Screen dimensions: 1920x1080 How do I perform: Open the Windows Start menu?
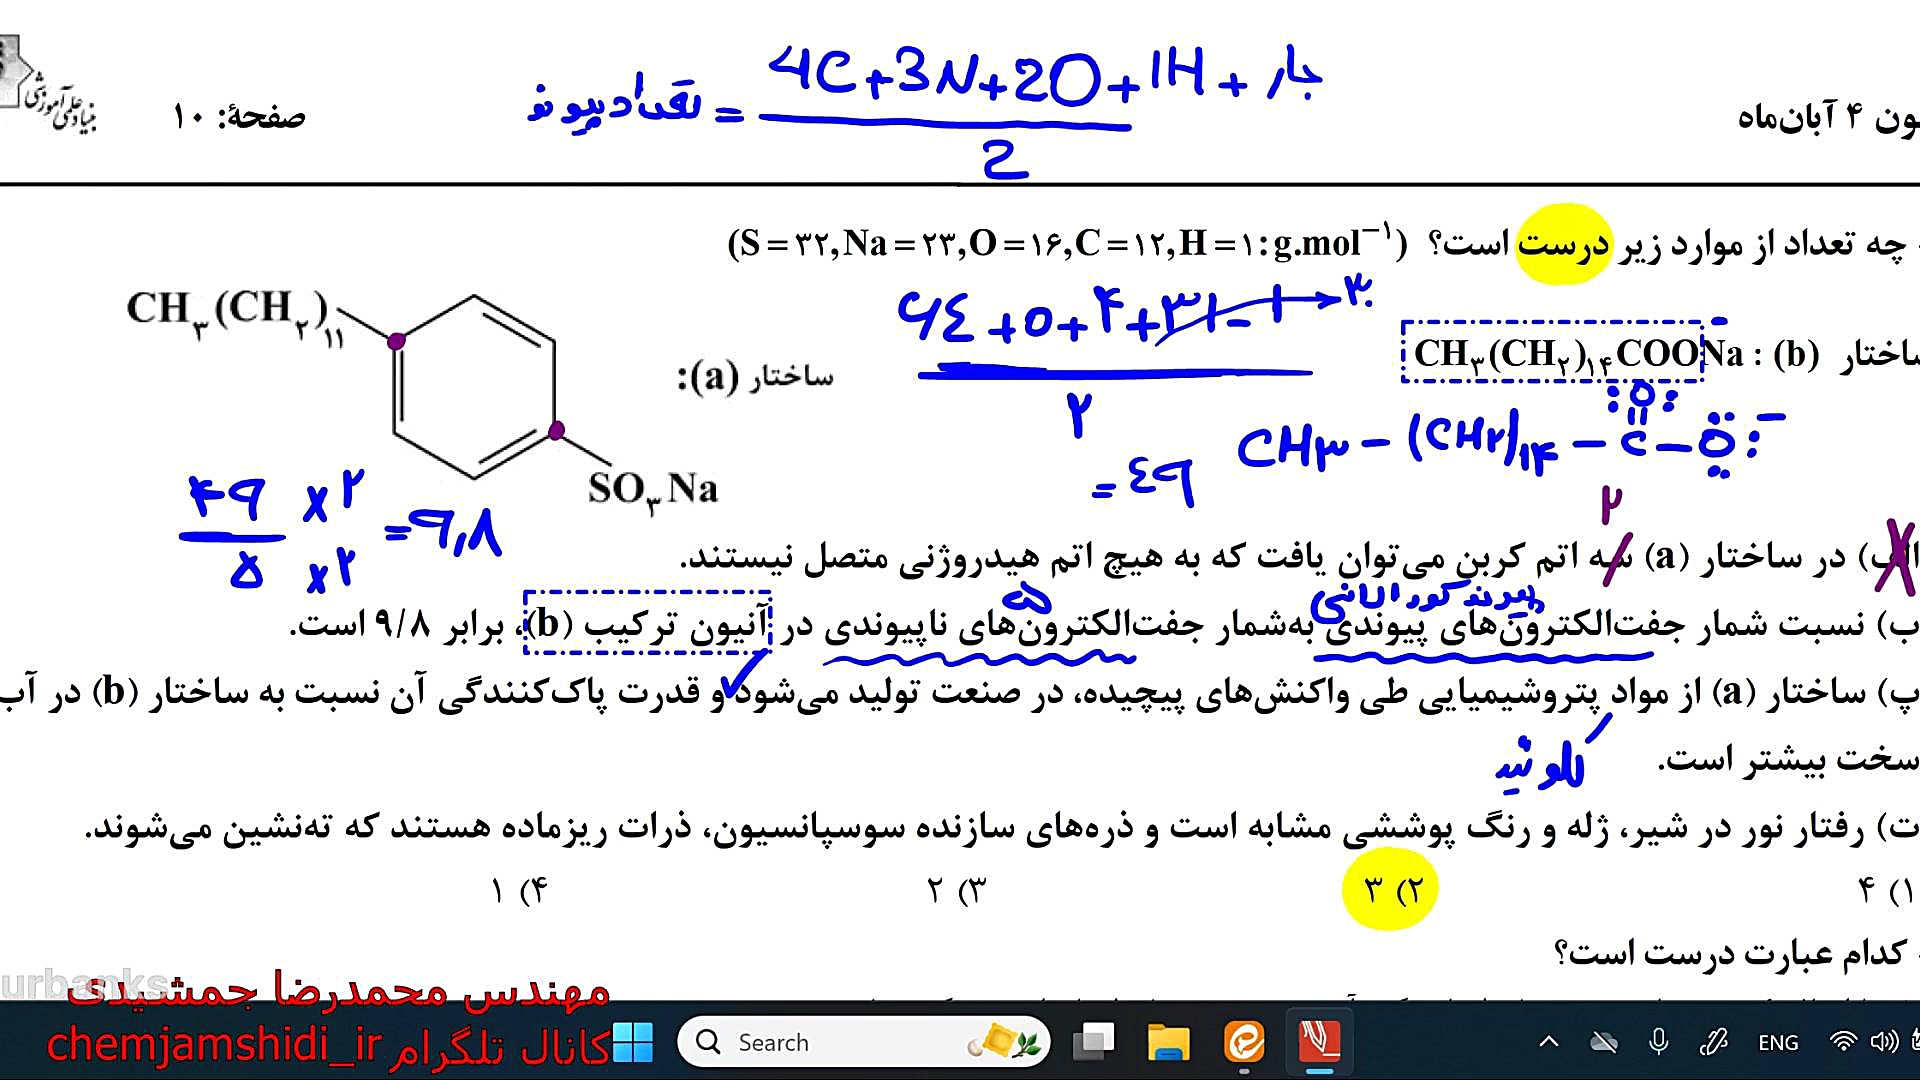pyautogui.click(x=632, y=1043)
